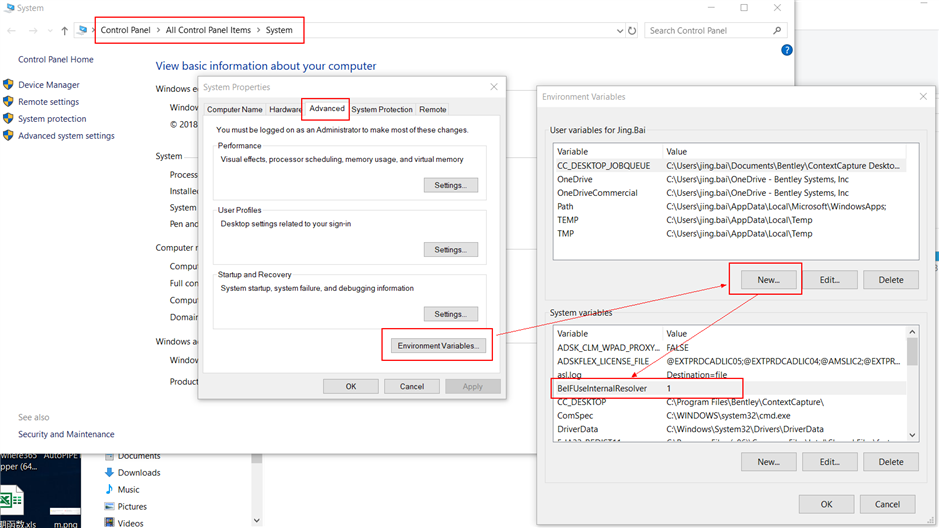Open Advanced system settings link
Screen dimensions: 939x528
coord(66,136)
